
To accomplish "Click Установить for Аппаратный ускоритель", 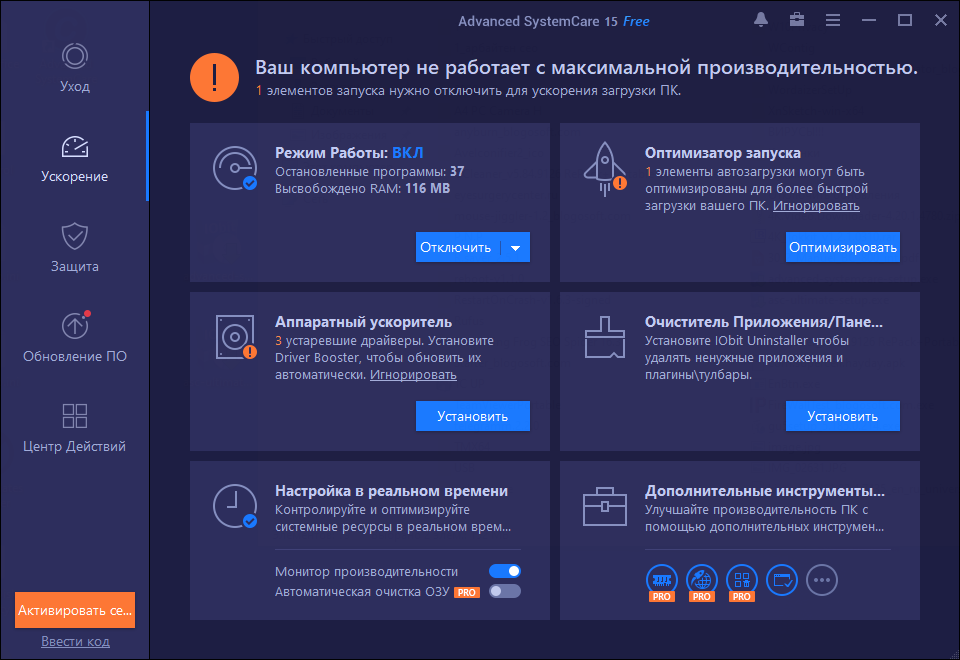I will click(473, 416).
